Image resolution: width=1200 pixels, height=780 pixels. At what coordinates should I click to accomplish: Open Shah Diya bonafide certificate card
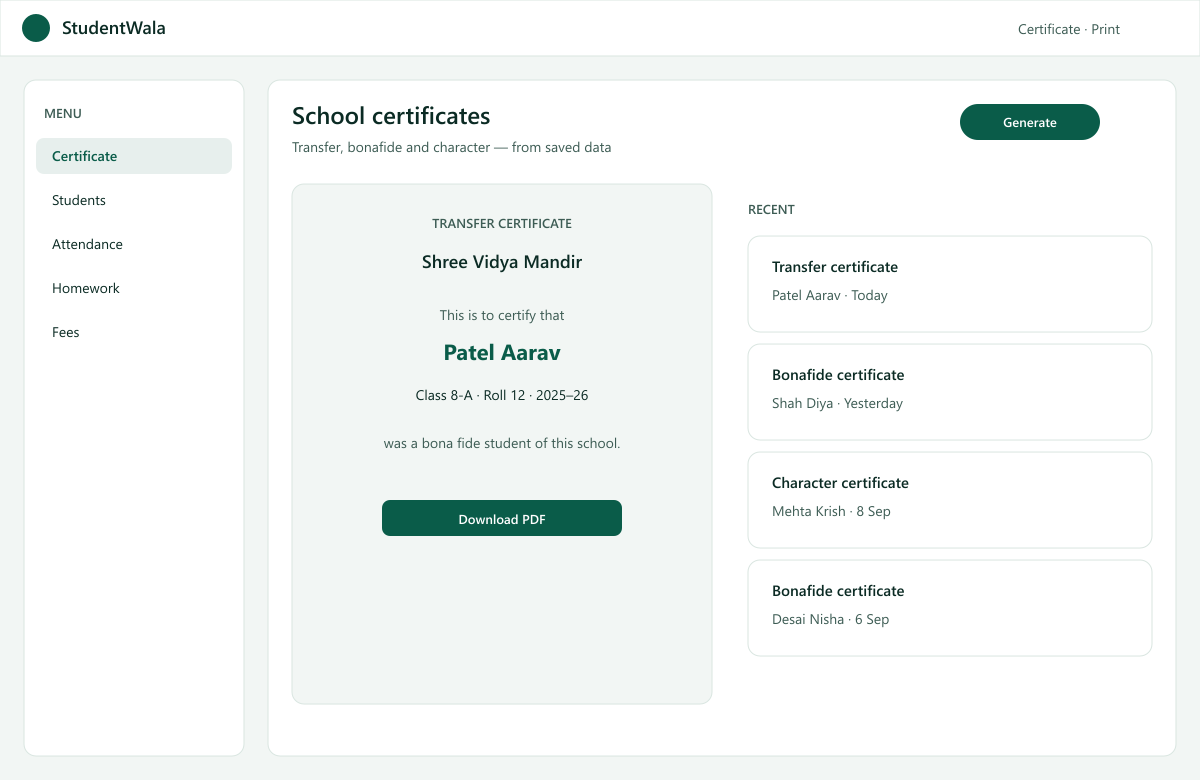(x=950, y=392)
